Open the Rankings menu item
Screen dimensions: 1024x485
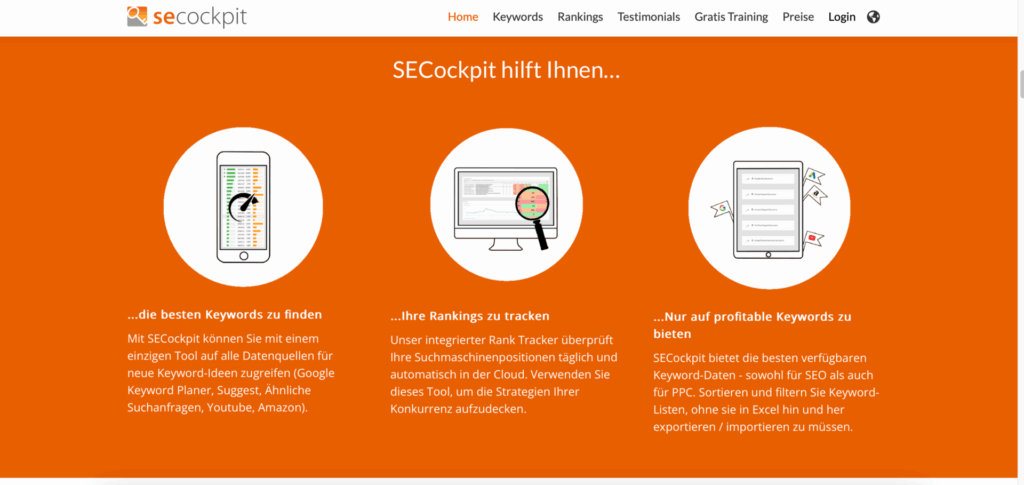(580, 17)
